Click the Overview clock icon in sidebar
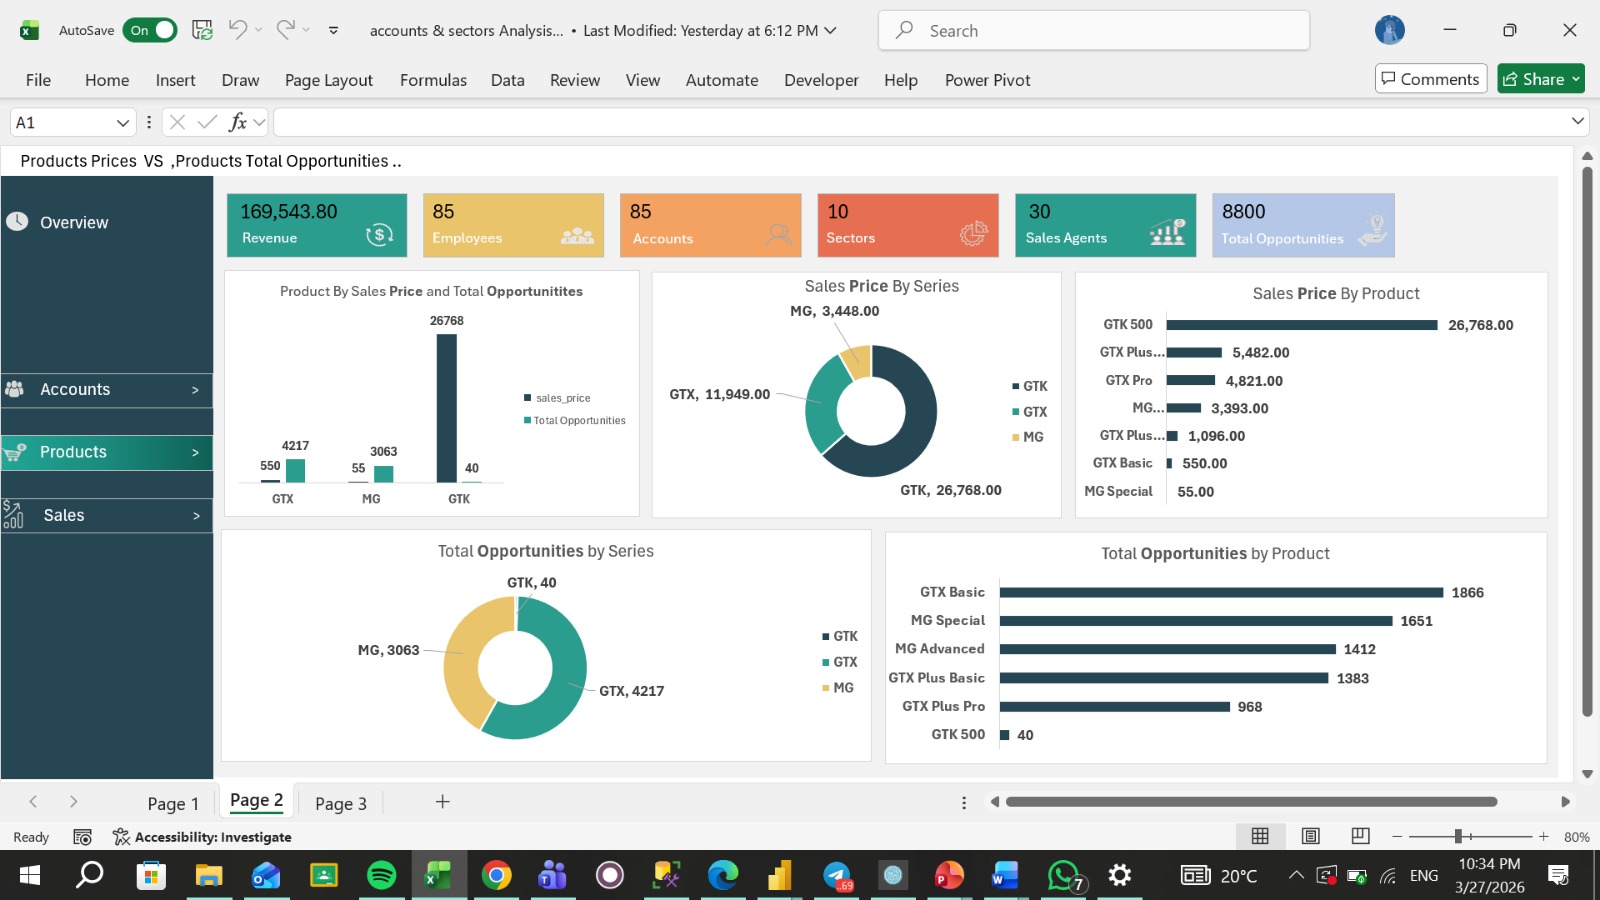Image resolution: width=1600 pixels, height=900 pixels. (17, 221)
